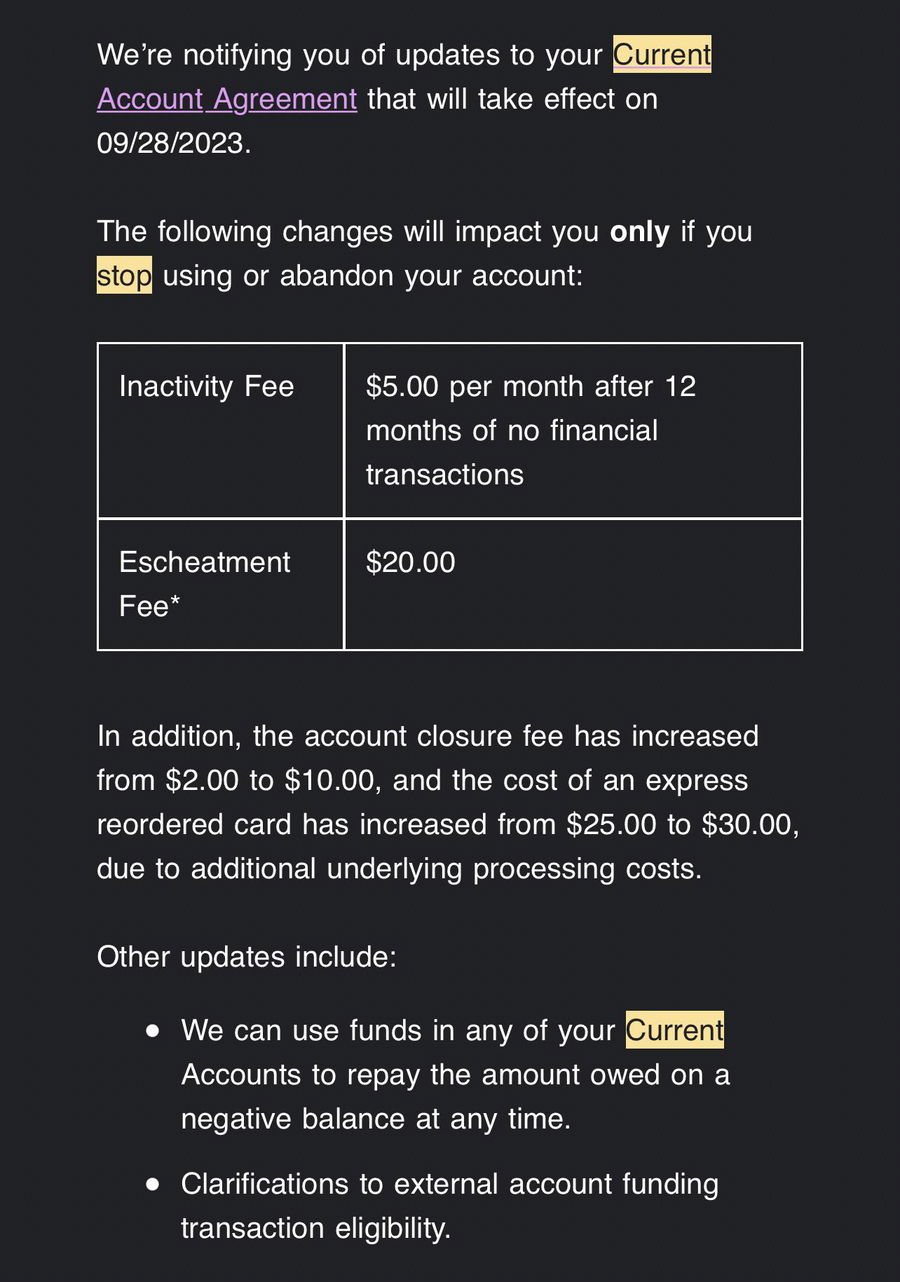The width and height of the screenshot is (900, 1282).
Task: Click the highlighted "Current" in the bullet list
Action: click(x=674, y=1030)
